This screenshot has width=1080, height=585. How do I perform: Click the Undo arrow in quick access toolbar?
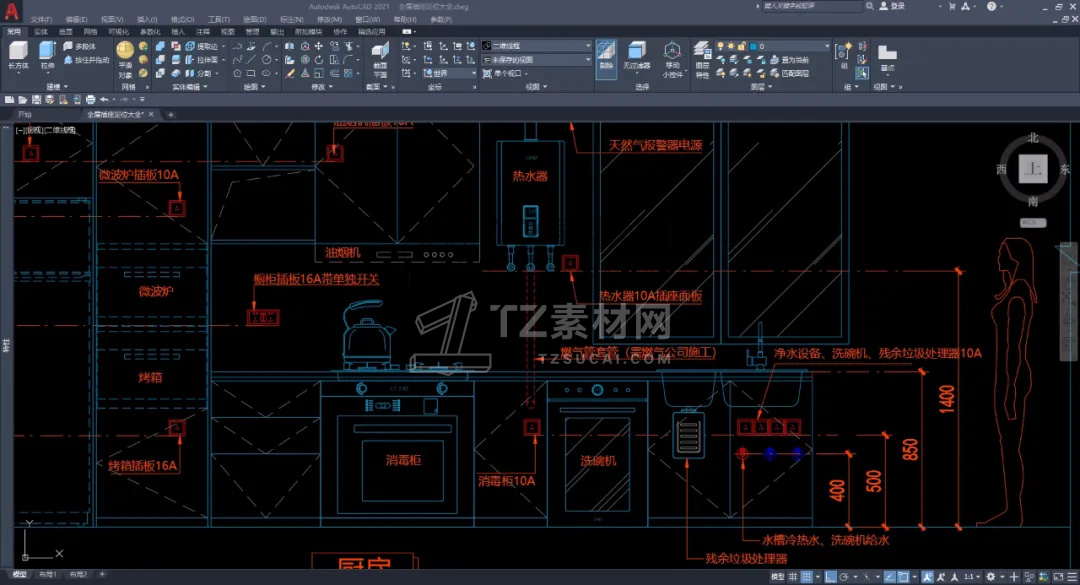tap(104, 100)
